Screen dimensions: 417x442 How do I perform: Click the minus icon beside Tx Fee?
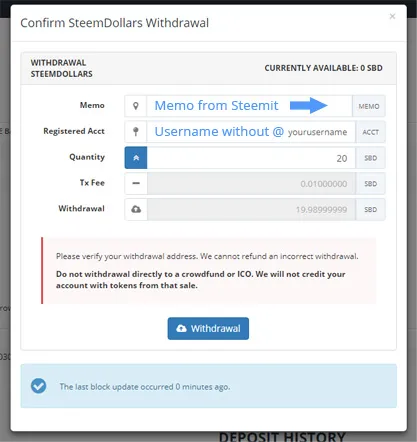click(x=136, y=183)
